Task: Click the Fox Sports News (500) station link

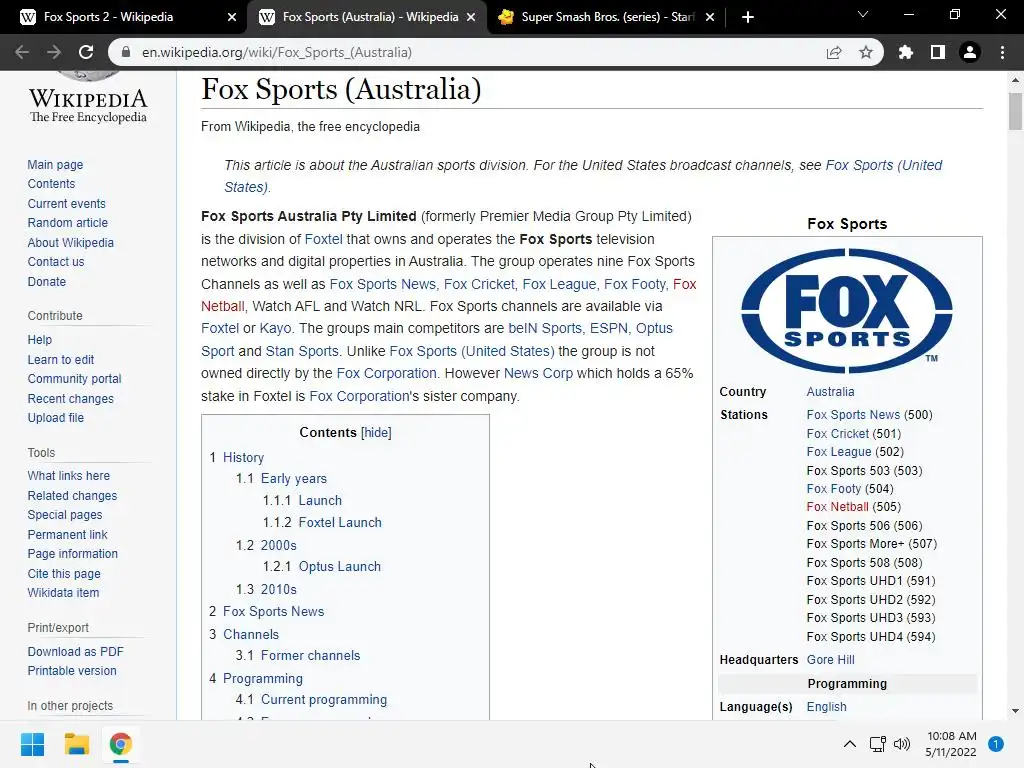Action: pos(853,415)
